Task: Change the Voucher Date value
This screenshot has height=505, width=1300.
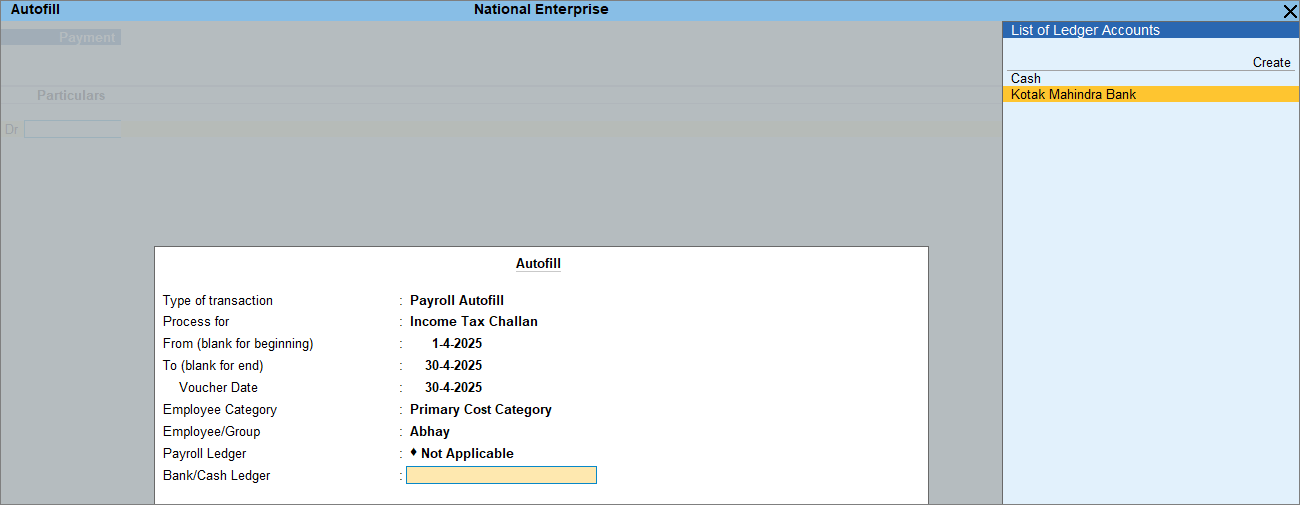Action: [453, 387]
